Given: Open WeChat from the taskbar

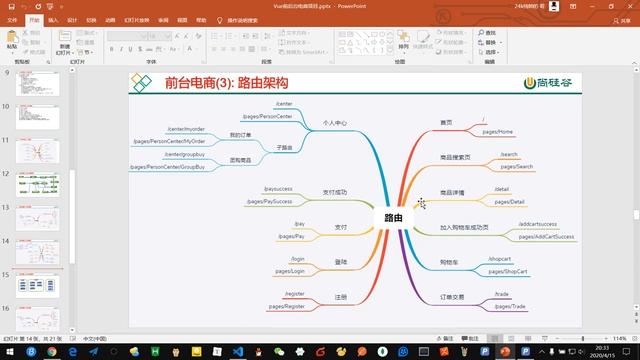Looking at the screenshot, I should pyautogui.click(x=279, y=351).
